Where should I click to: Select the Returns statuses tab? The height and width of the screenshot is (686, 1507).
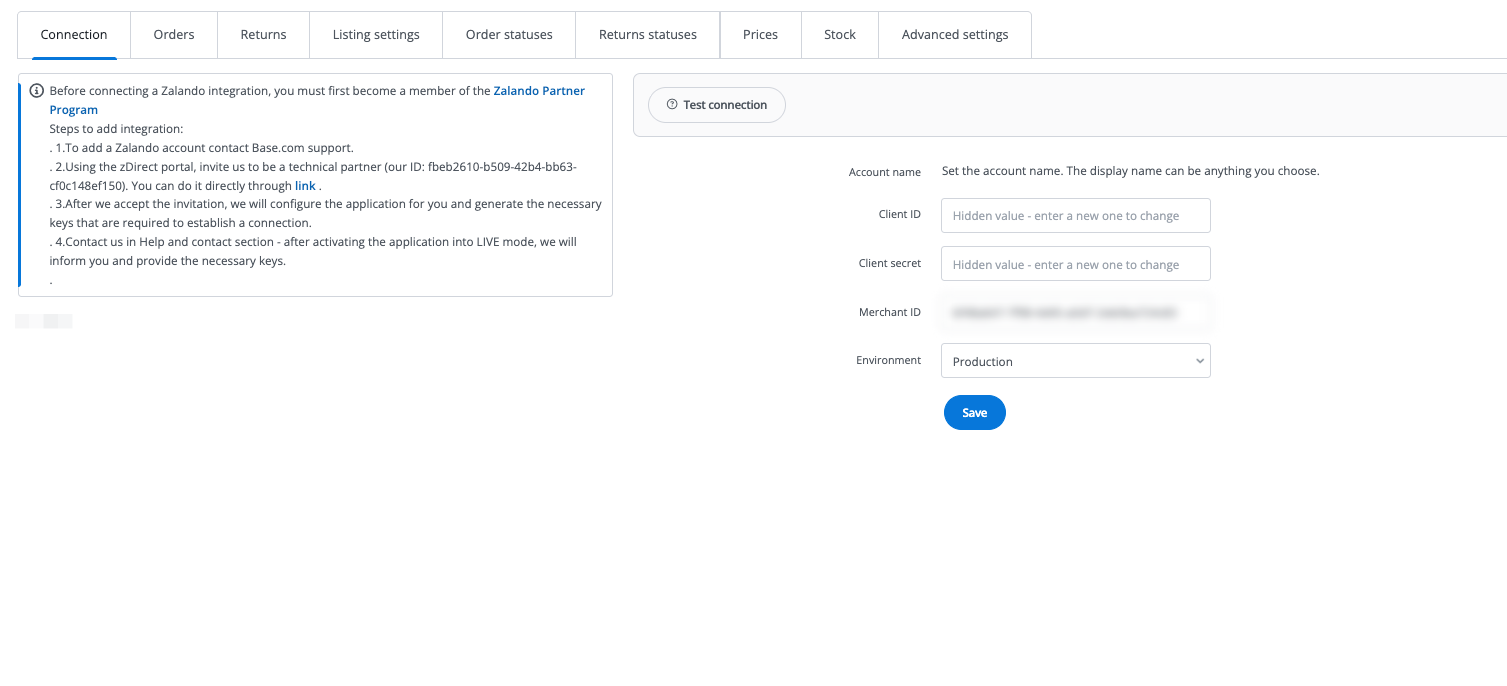[647, 35]
